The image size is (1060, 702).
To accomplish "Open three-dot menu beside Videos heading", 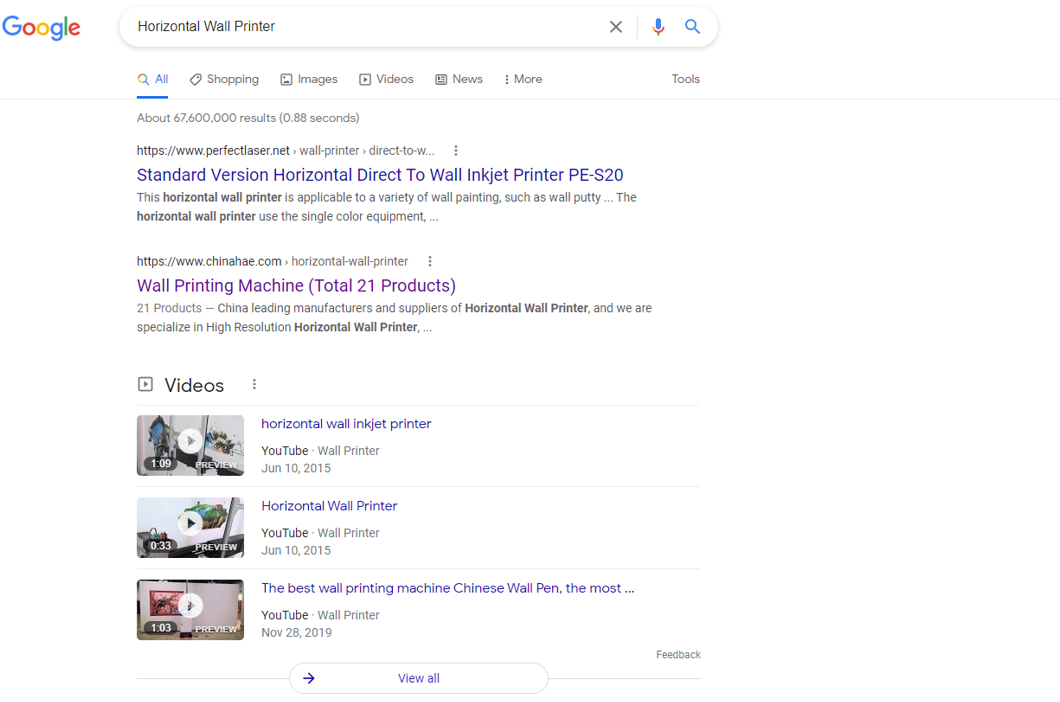I will (254, 385).
